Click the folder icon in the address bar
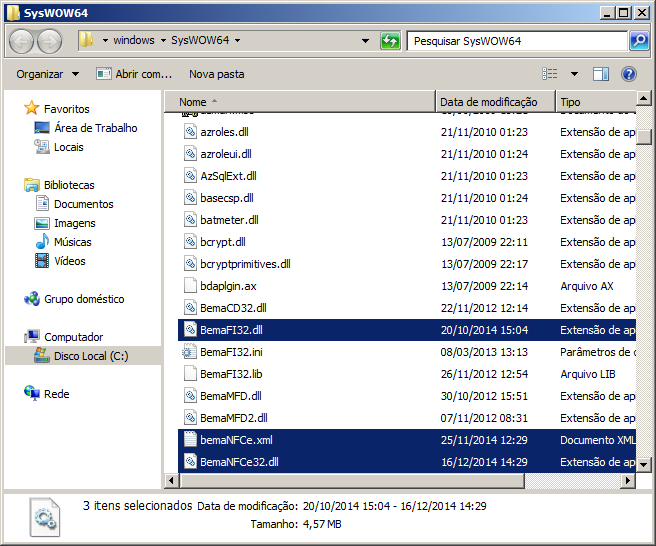The image size is (656, 546). tap(87, 40)
